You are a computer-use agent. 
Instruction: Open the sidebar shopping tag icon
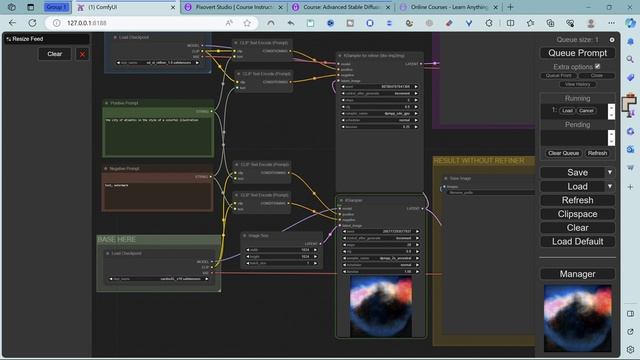630,78
